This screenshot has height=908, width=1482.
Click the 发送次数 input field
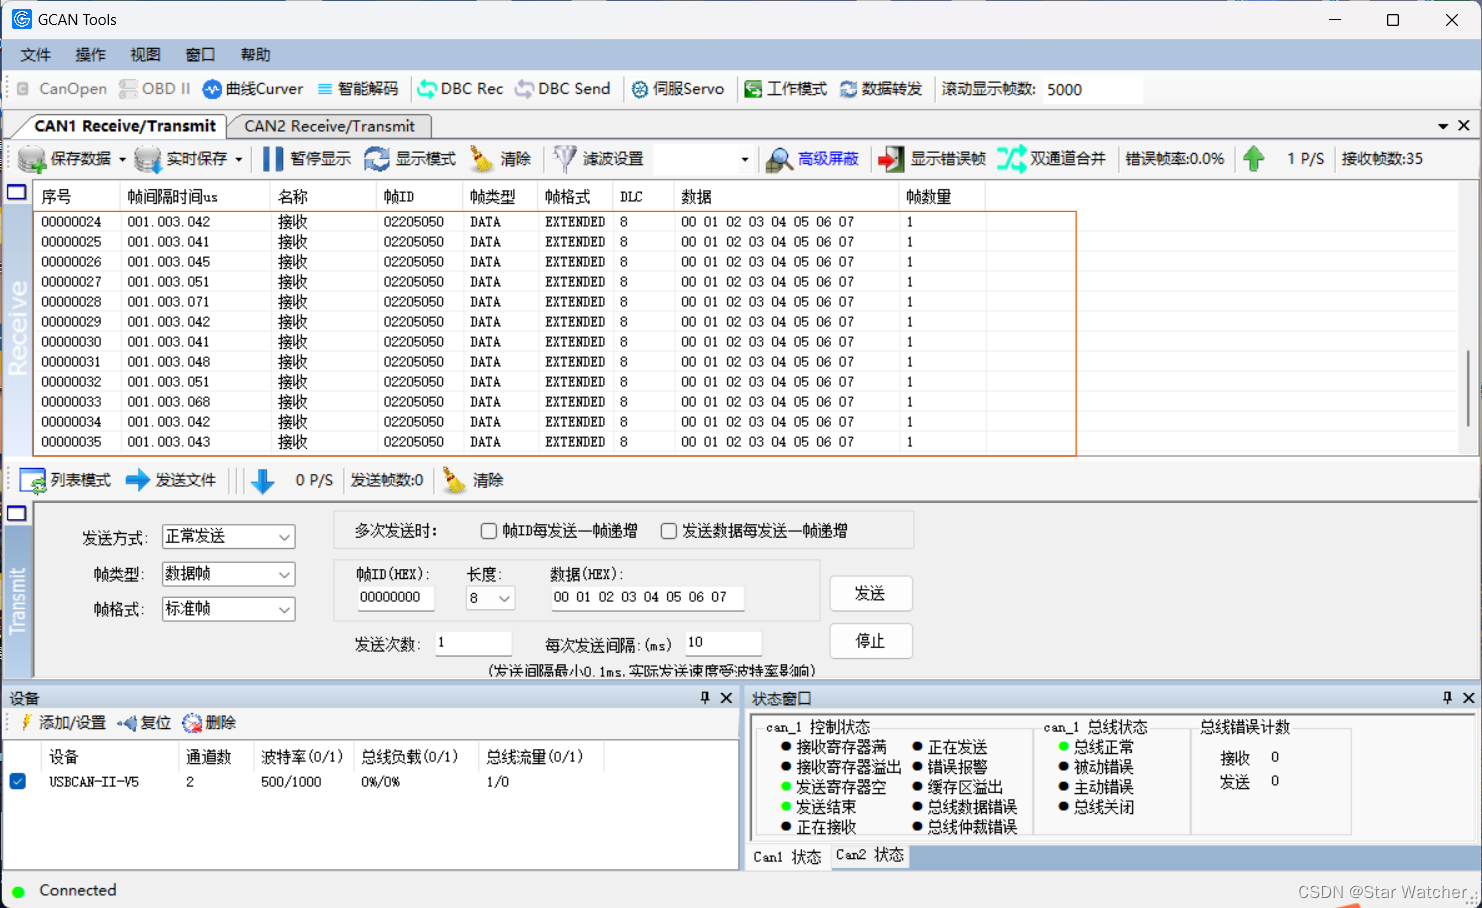(473, 643)
